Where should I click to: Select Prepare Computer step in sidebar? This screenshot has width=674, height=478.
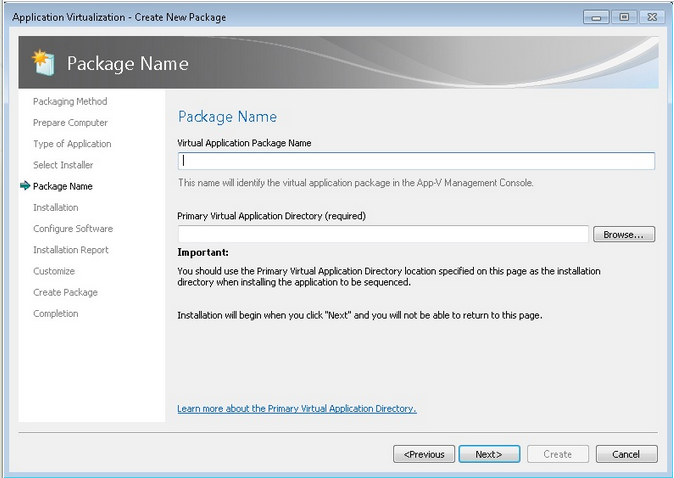pos(70,123)
